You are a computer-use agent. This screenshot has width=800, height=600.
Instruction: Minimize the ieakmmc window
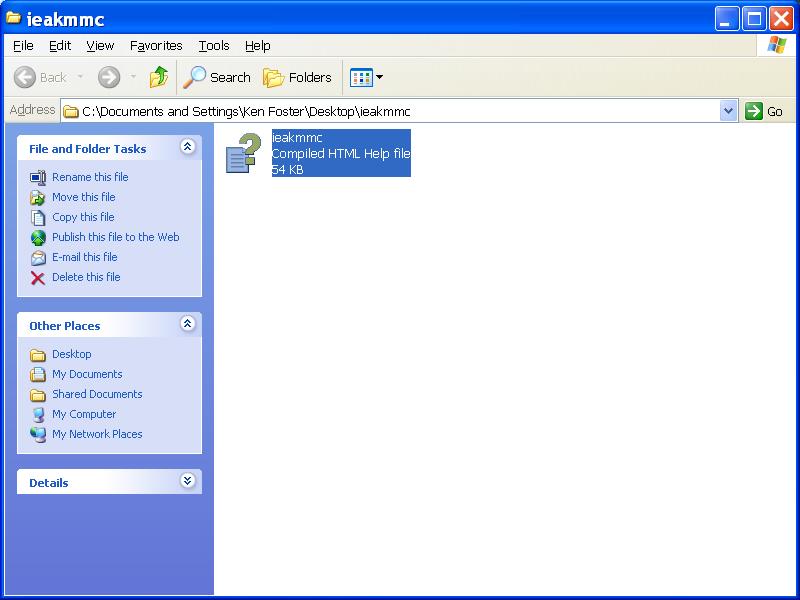click(727, 19)
